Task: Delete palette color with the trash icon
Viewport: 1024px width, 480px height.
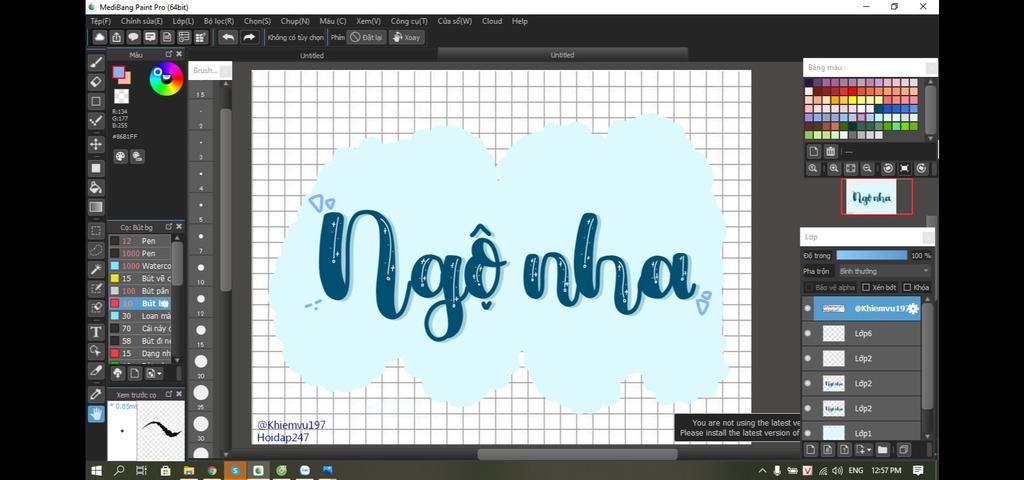Action: [x=830, y=152]
